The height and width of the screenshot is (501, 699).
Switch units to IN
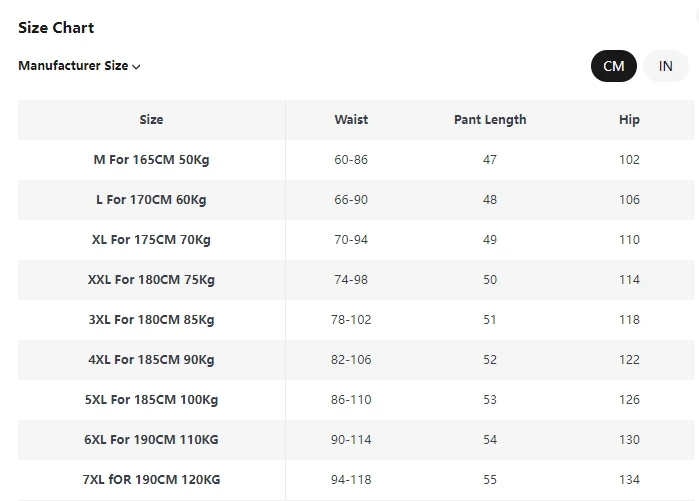pos(666,66)
